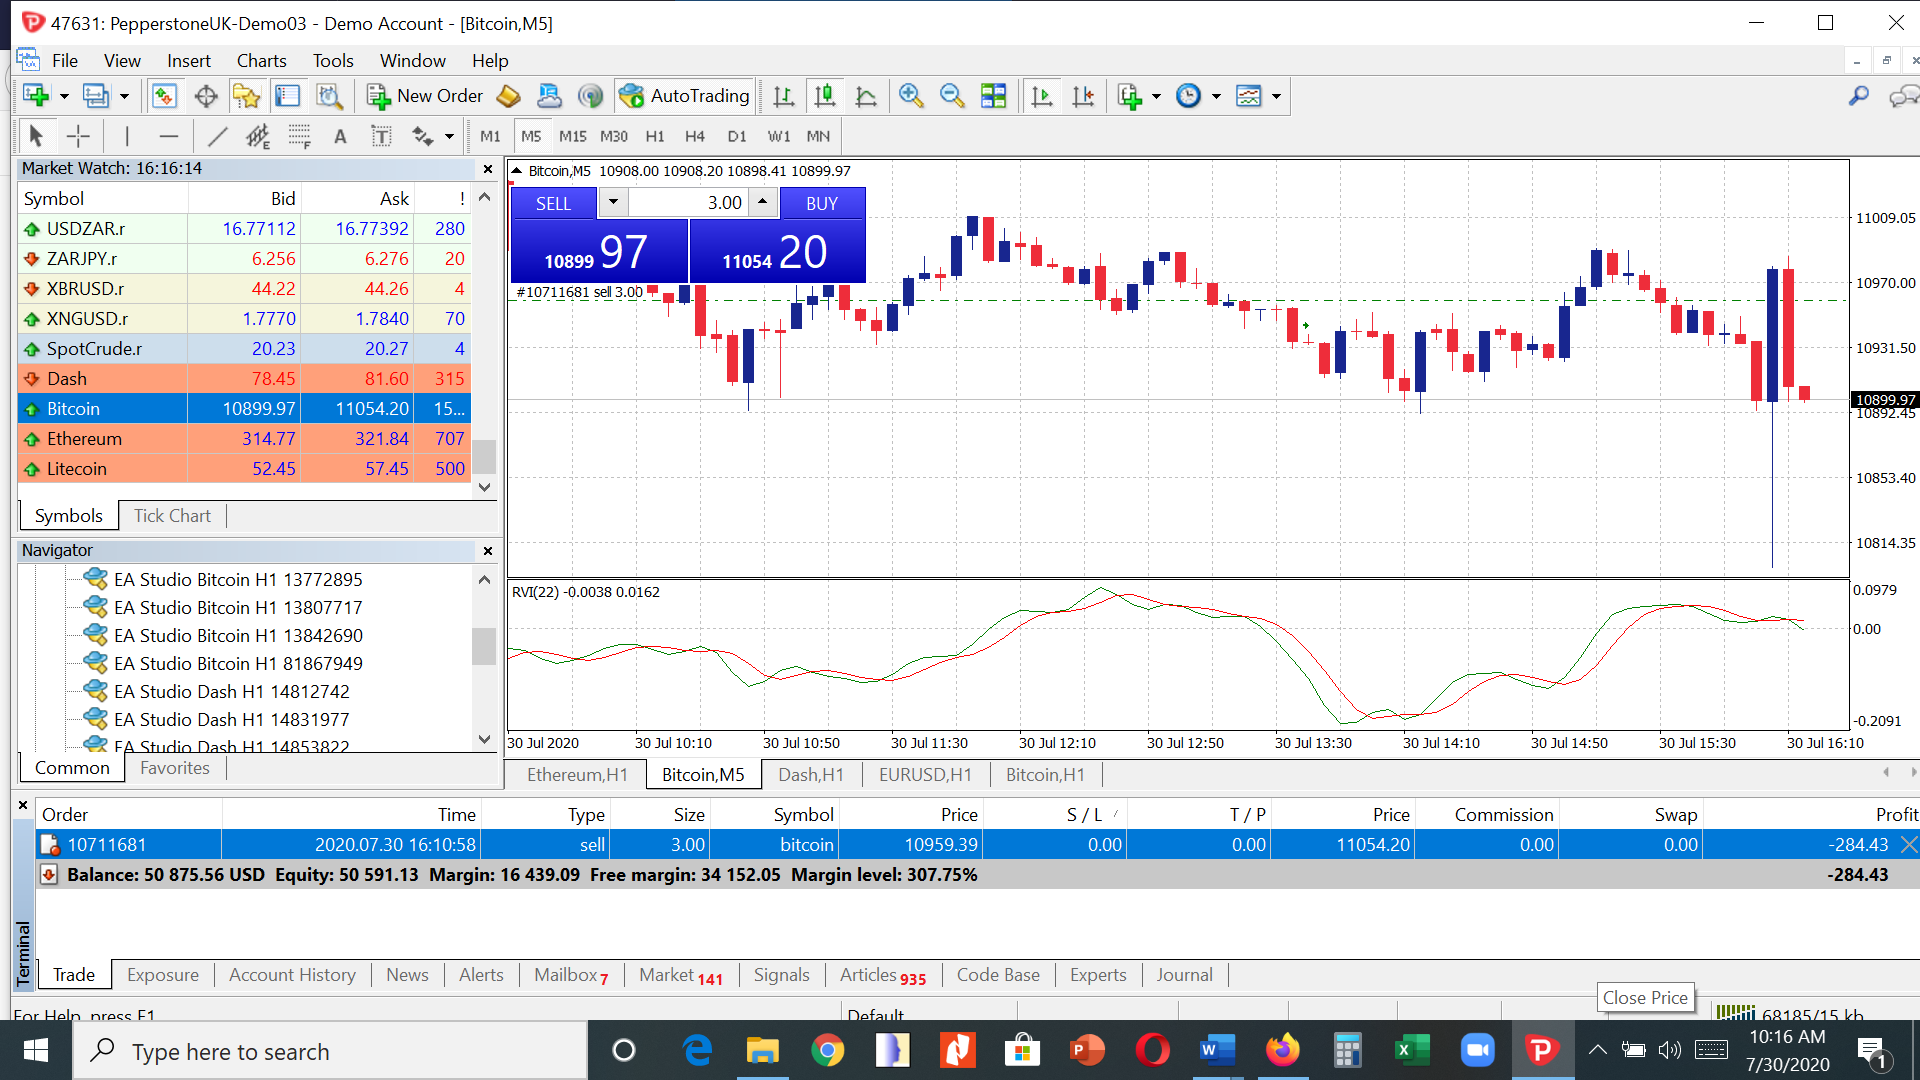Click the Tile Windows icon
Viewport: 1920px width, 1080px height.
[994, 96]
